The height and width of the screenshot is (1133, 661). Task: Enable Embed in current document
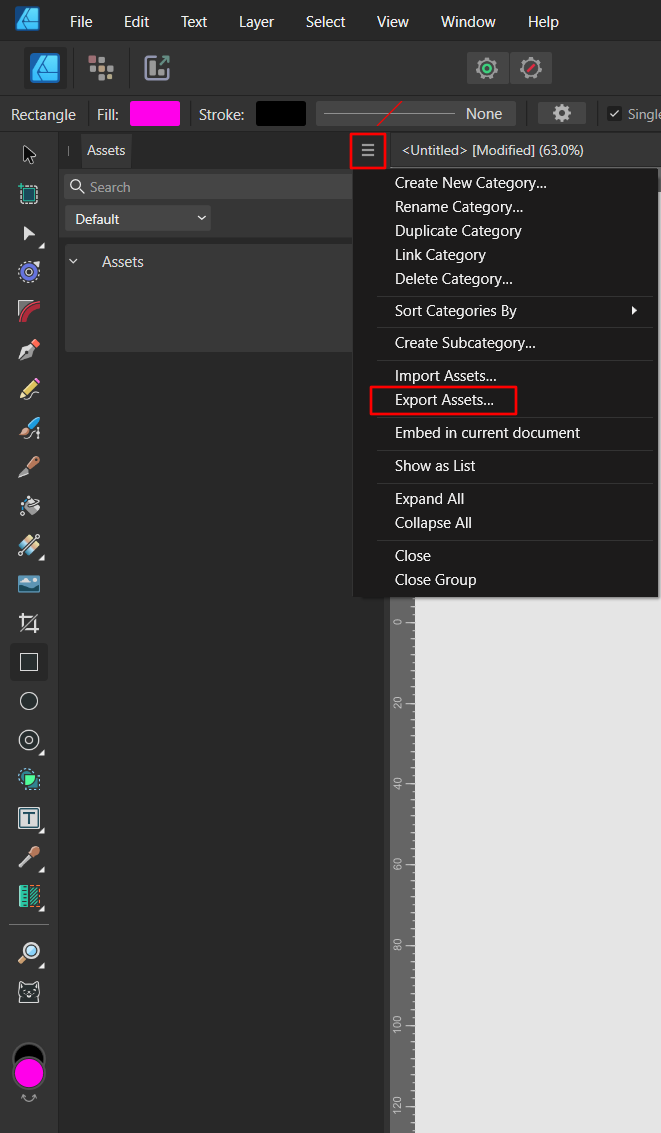487,433
